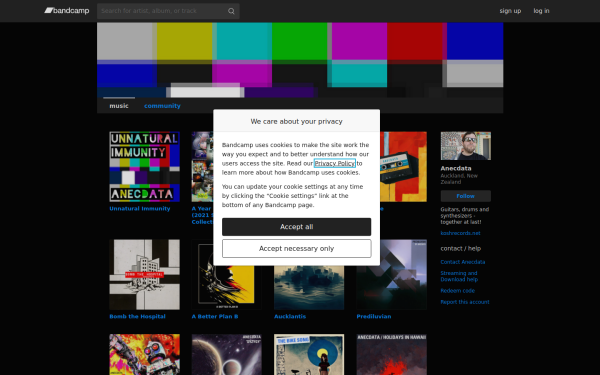This screenshot has width=600, height=375.
Task: Open the Bomb the Hospital title link
Action: (137, 316)
